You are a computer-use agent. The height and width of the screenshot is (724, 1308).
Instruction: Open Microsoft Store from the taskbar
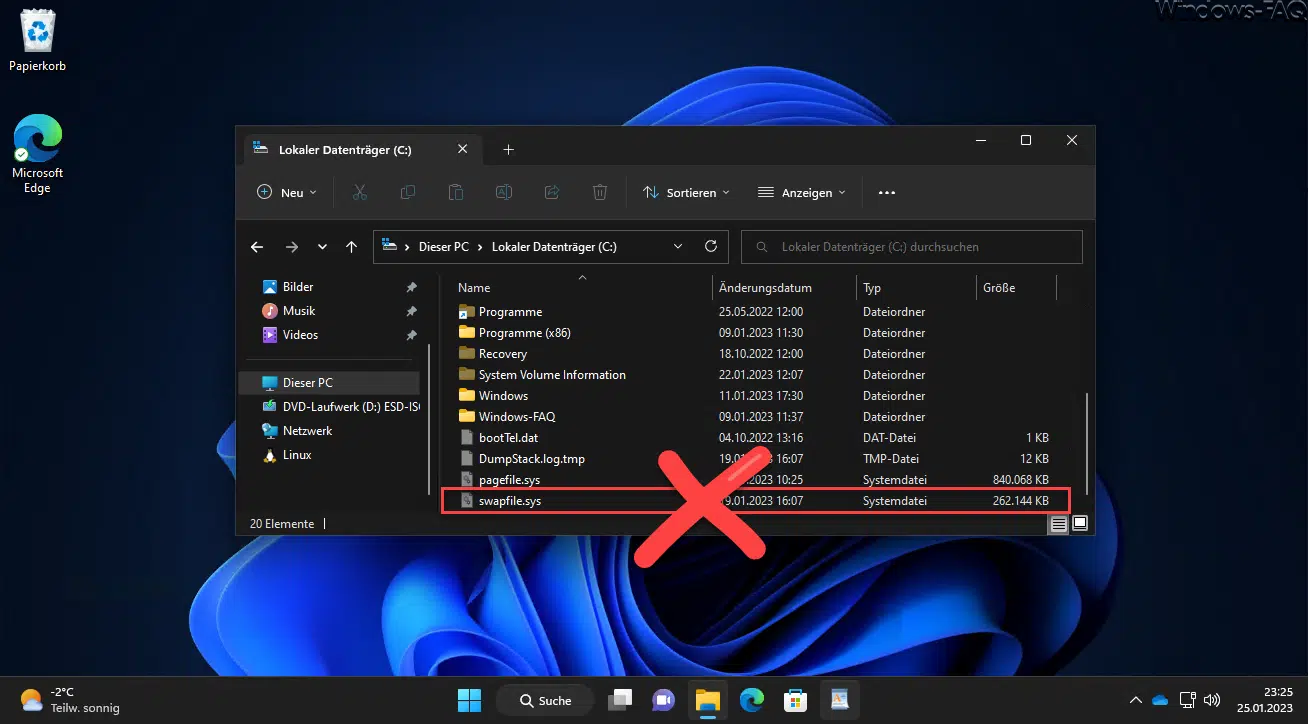coord(795,700)
